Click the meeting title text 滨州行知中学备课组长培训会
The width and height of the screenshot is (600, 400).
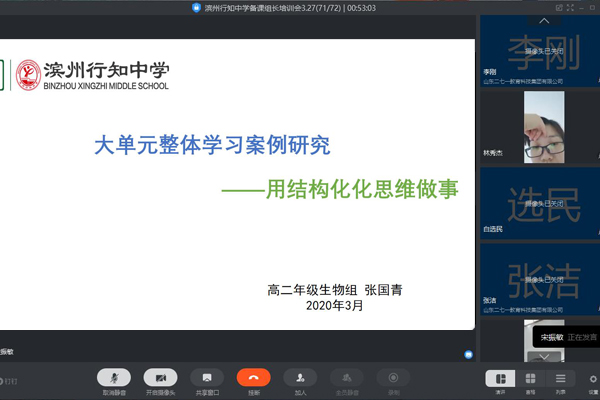[253, 8]
